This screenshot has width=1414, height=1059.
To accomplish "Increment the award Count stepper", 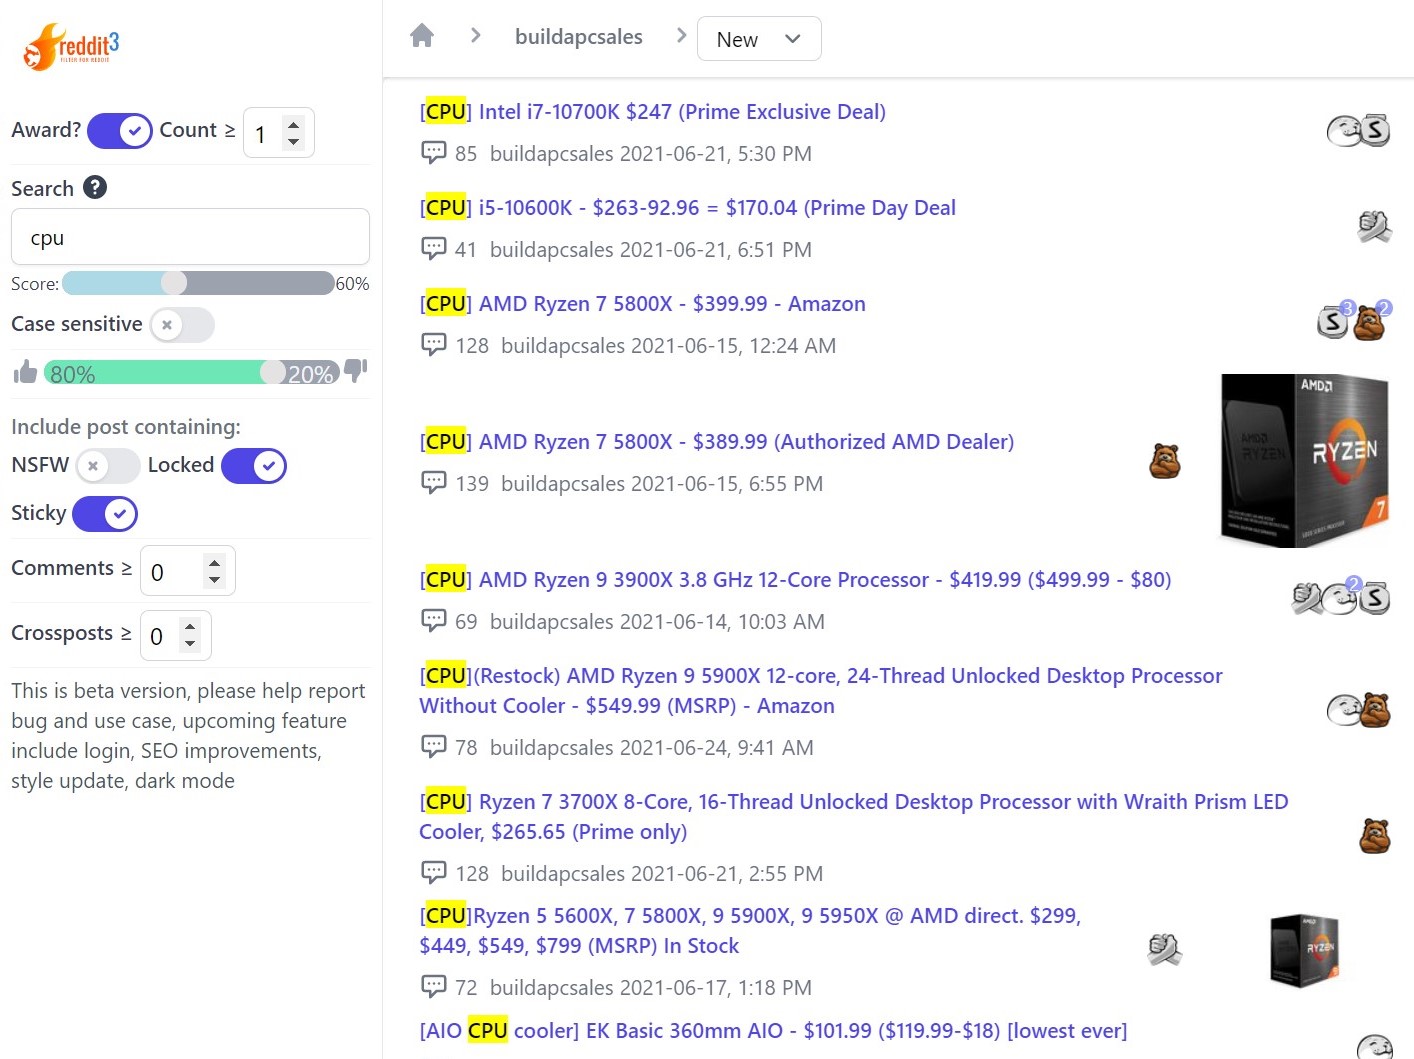I will click(293, 124).
